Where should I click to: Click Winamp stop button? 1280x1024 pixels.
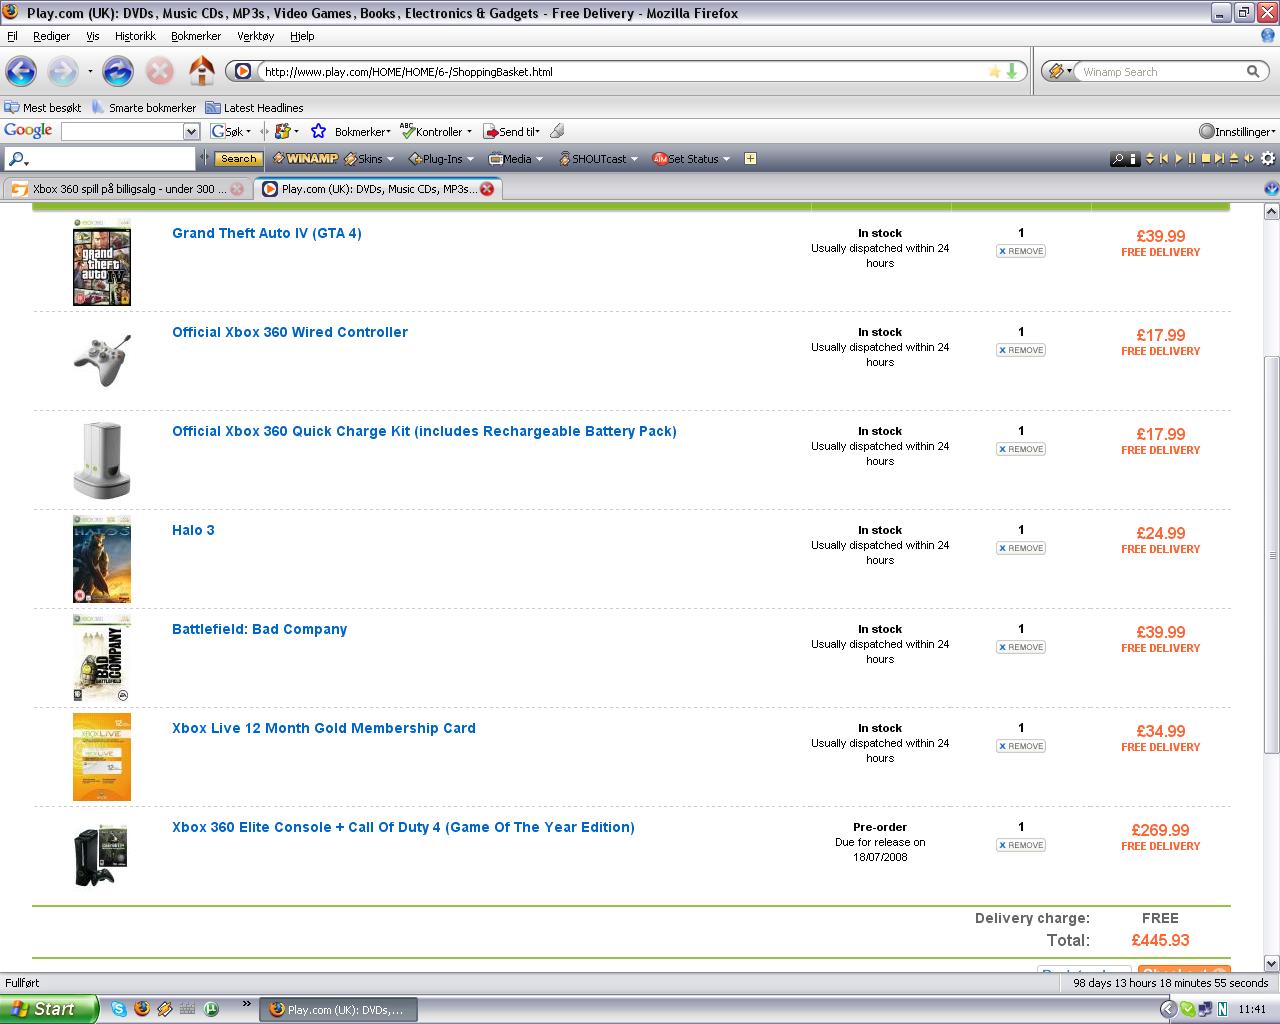pos(1206,158)
